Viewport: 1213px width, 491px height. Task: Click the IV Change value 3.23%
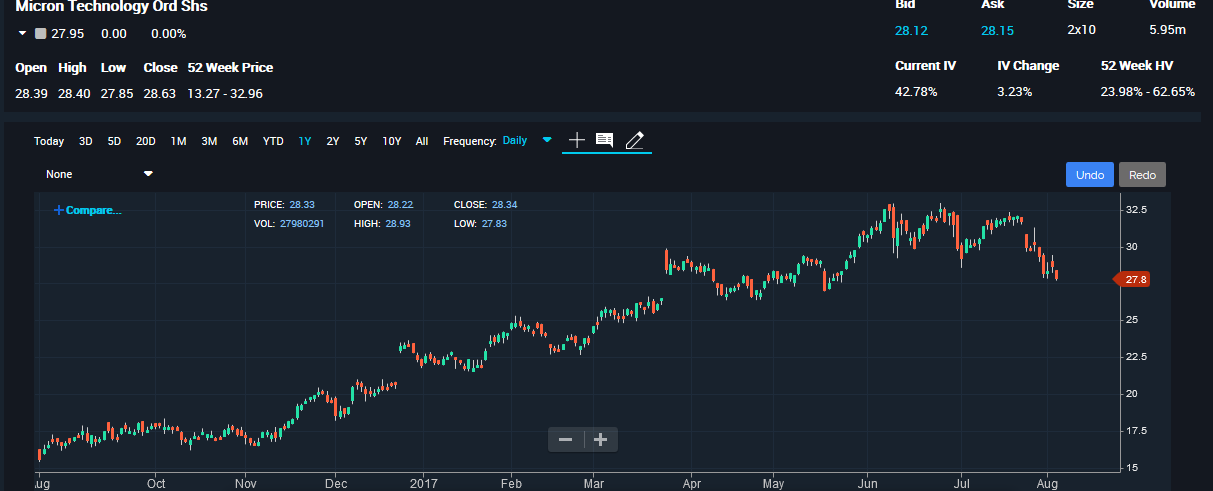click(x=1015, y=92)
